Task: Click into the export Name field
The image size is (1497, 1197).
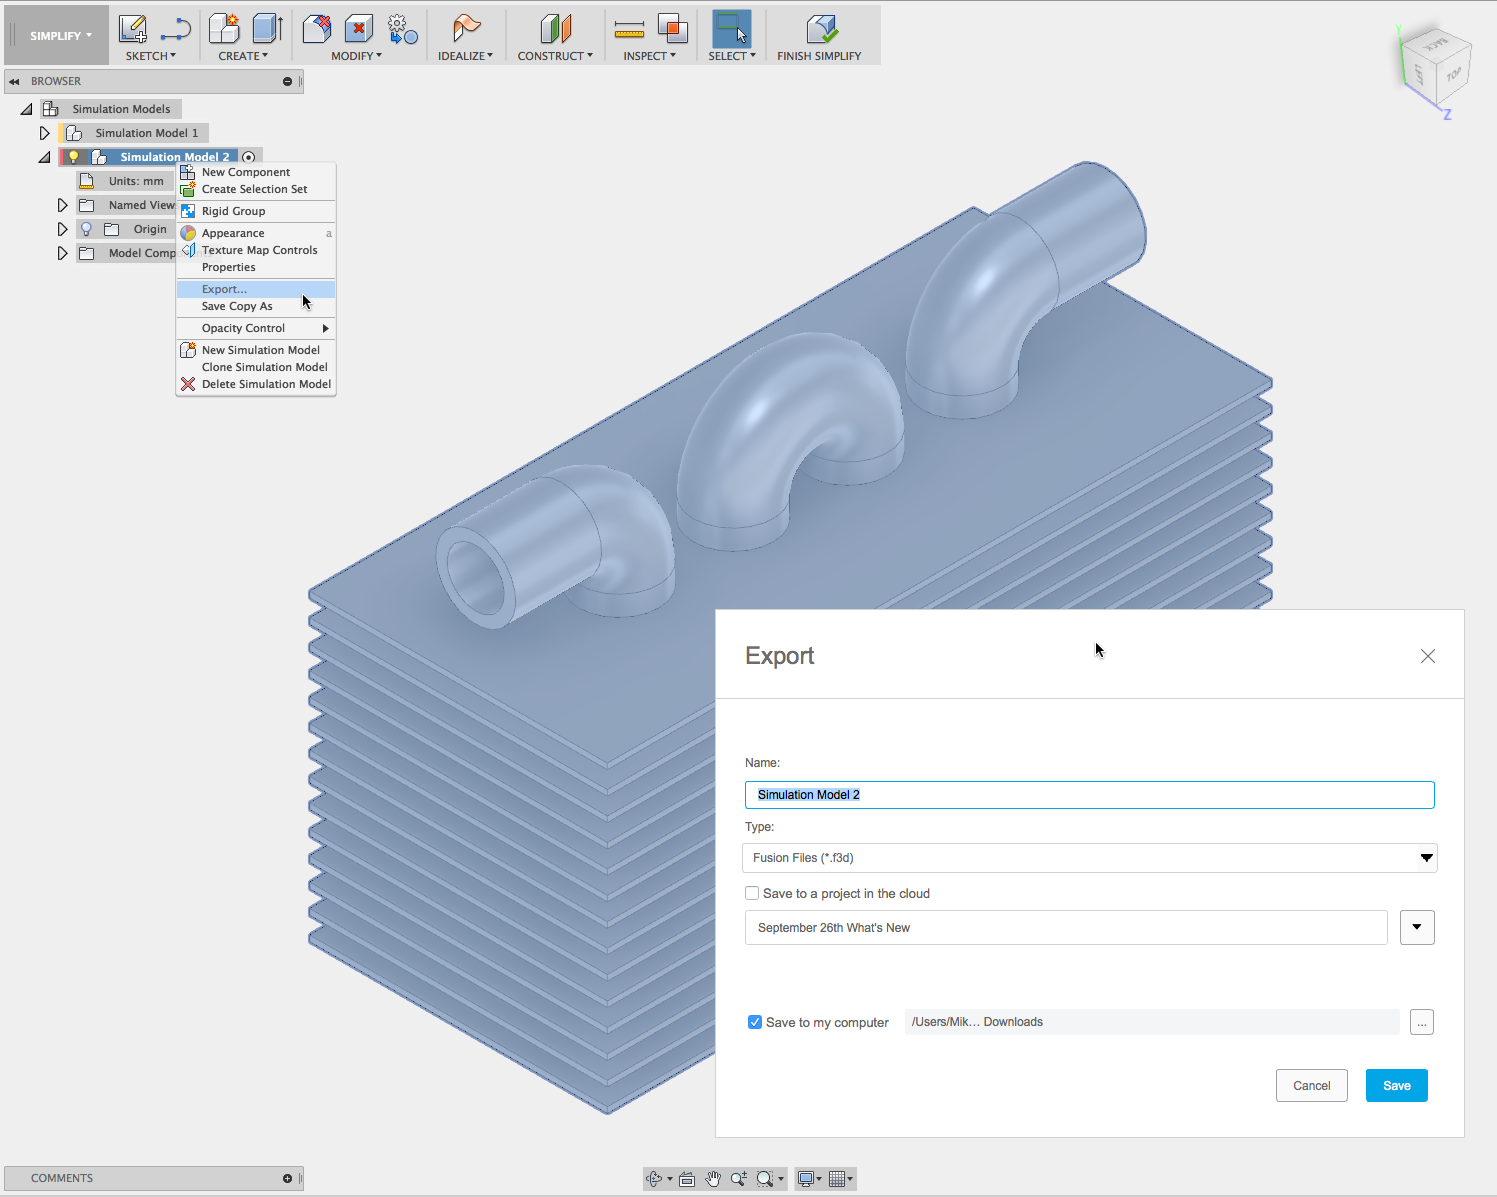Action: click(1089, 795)
